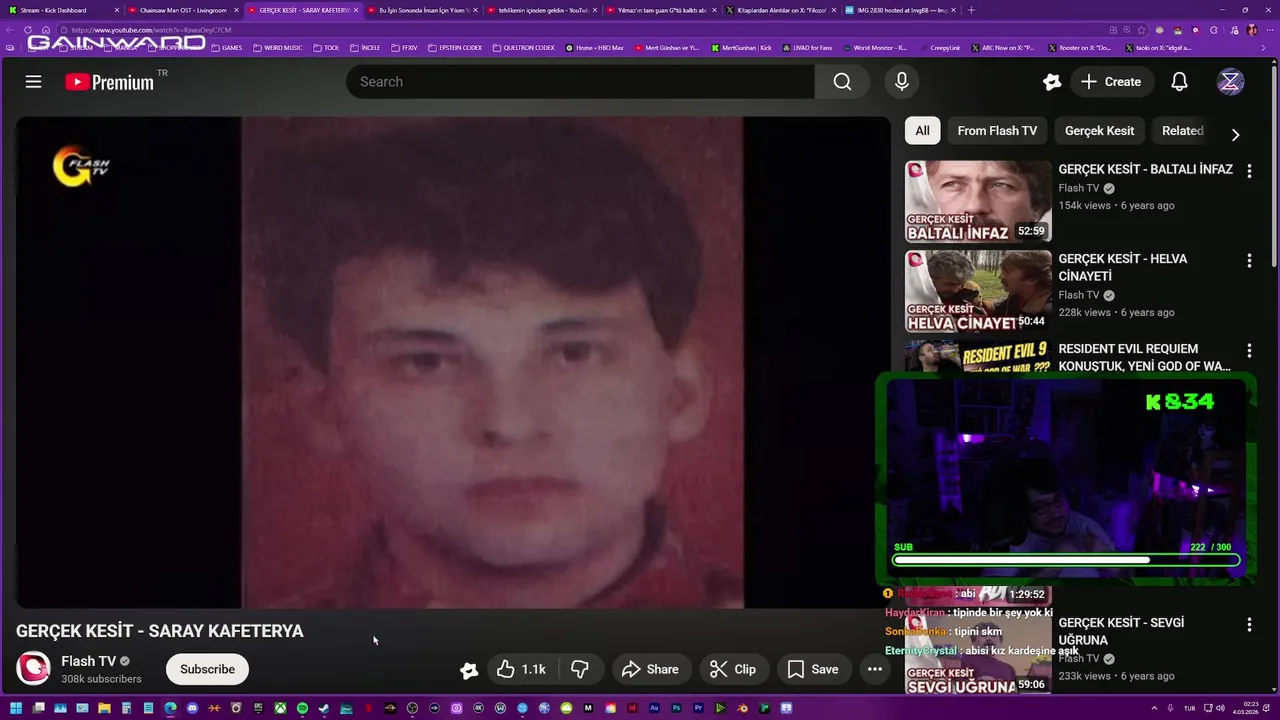The height and width of the screenshot is (720, 1280).
Task: Click into the YouTube search field
Action: (580, 82)
